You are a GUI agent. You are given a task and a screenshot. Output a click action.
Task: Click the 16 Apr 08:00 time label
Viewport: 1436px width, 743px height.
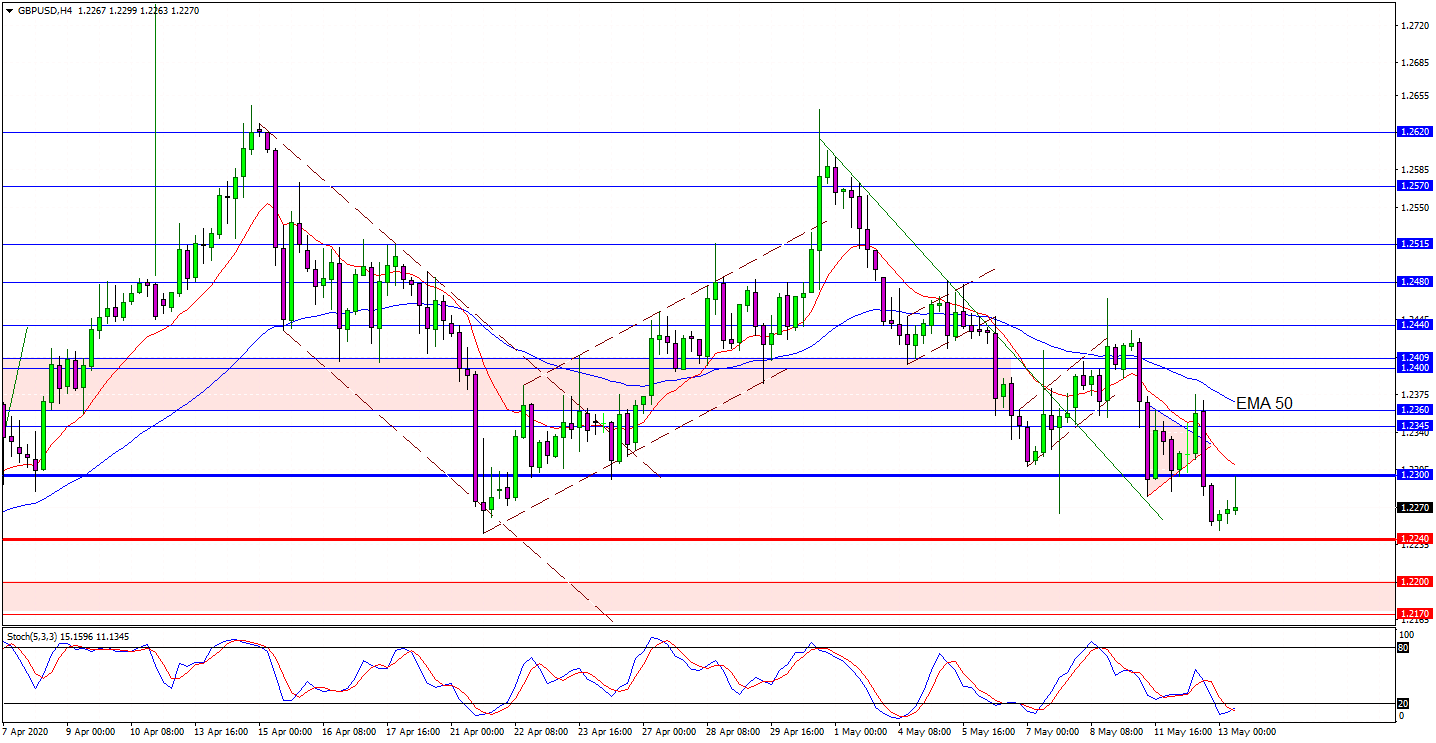tap(348, 731)
